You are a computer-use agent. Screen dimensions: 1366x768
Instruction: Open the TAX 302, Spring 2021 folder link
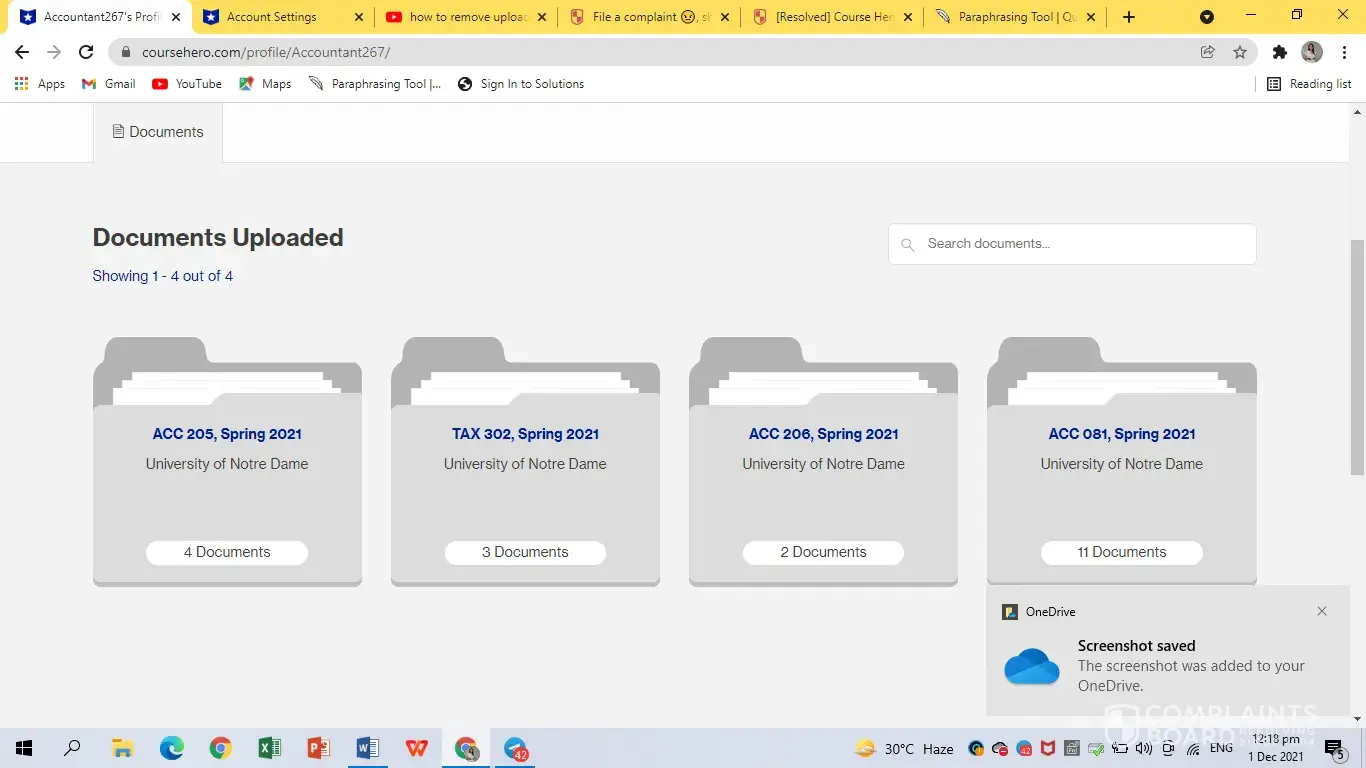[525, 434]
